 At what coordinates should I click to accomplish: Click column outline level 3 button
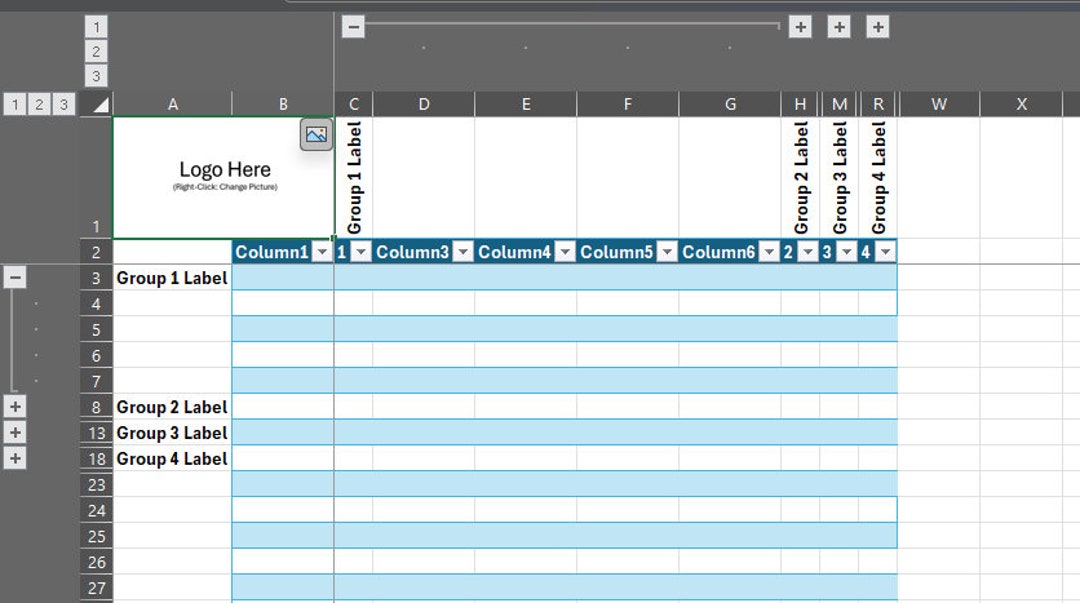(x=96, y=75)
